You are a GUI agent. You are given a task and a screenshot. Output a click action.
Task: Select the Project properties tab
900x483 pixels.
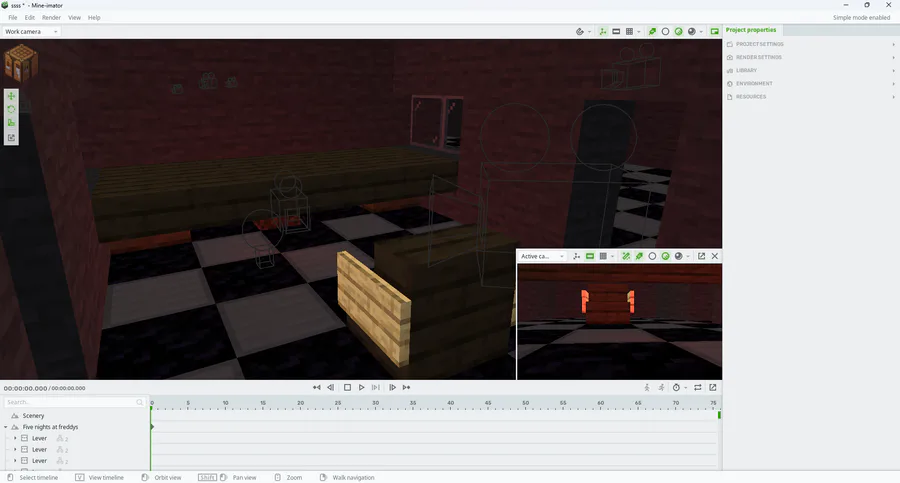pyautogui.click(x=751, y=30)
